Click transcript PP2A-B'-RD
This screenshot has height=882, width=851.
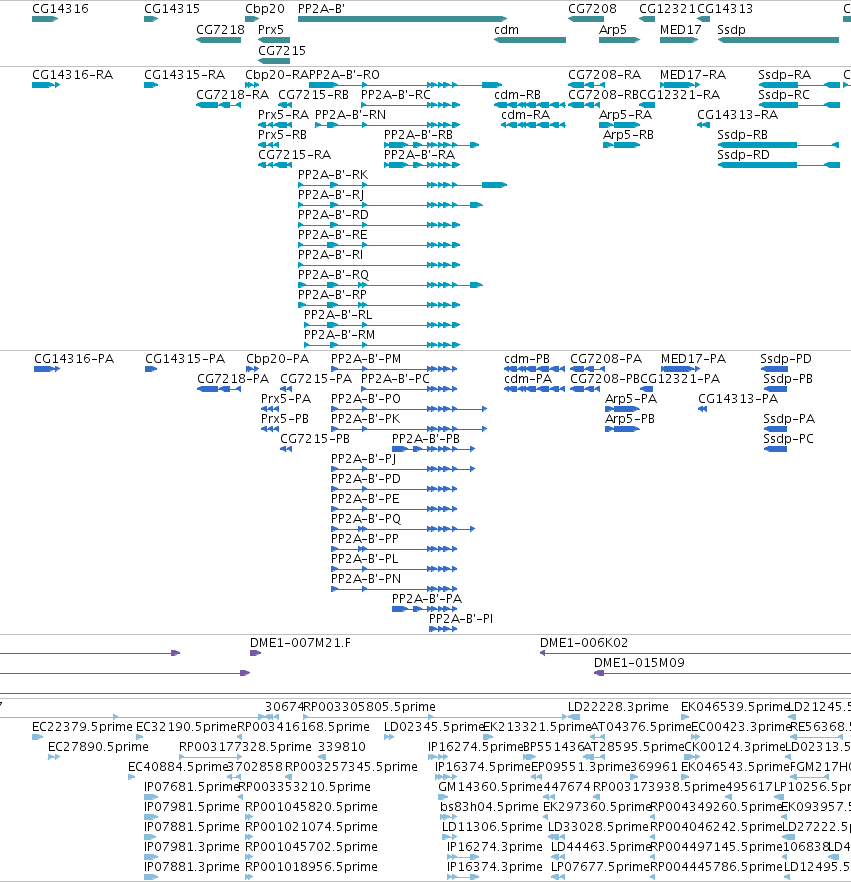coord(333,215)
